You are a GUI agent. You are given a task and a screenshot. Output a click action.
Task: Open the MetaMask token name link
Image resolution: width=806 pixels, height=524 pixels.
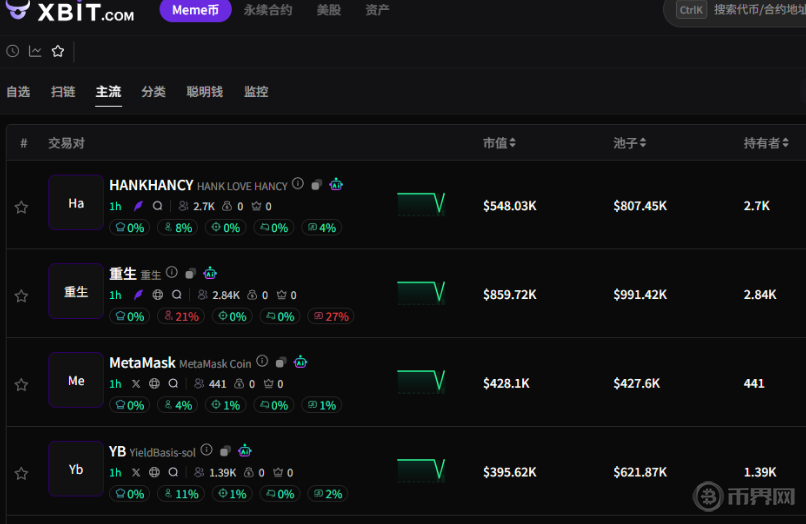pyautogui.click(x=142, y=362)
